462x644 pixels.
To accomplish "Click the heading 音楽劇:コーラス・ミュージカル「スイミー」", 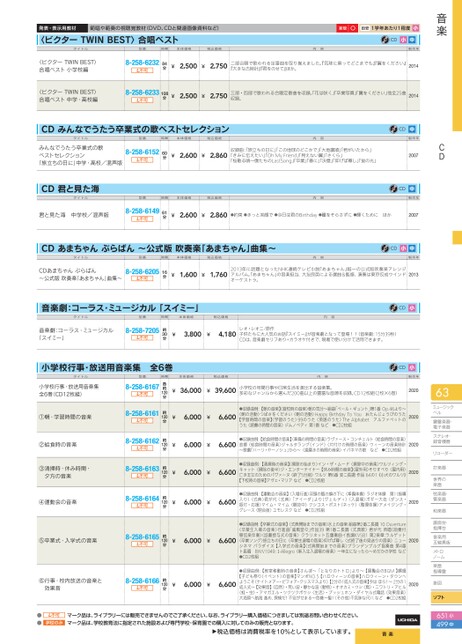I will coord(120,308).
